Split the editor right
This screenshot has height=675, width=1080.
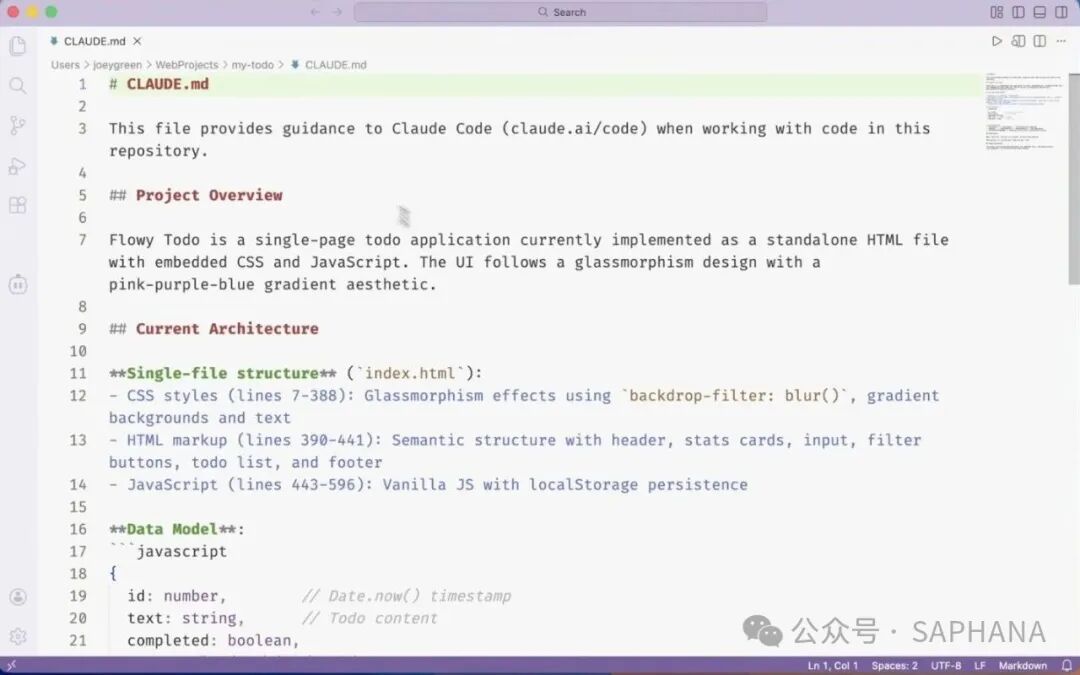(x=1040, y=41)
